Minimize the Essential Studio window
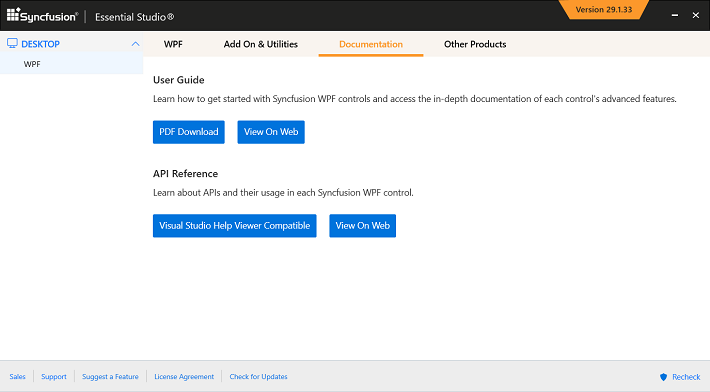Image resolution: width=710 pixels, height=392 pixels. [675, 15]
